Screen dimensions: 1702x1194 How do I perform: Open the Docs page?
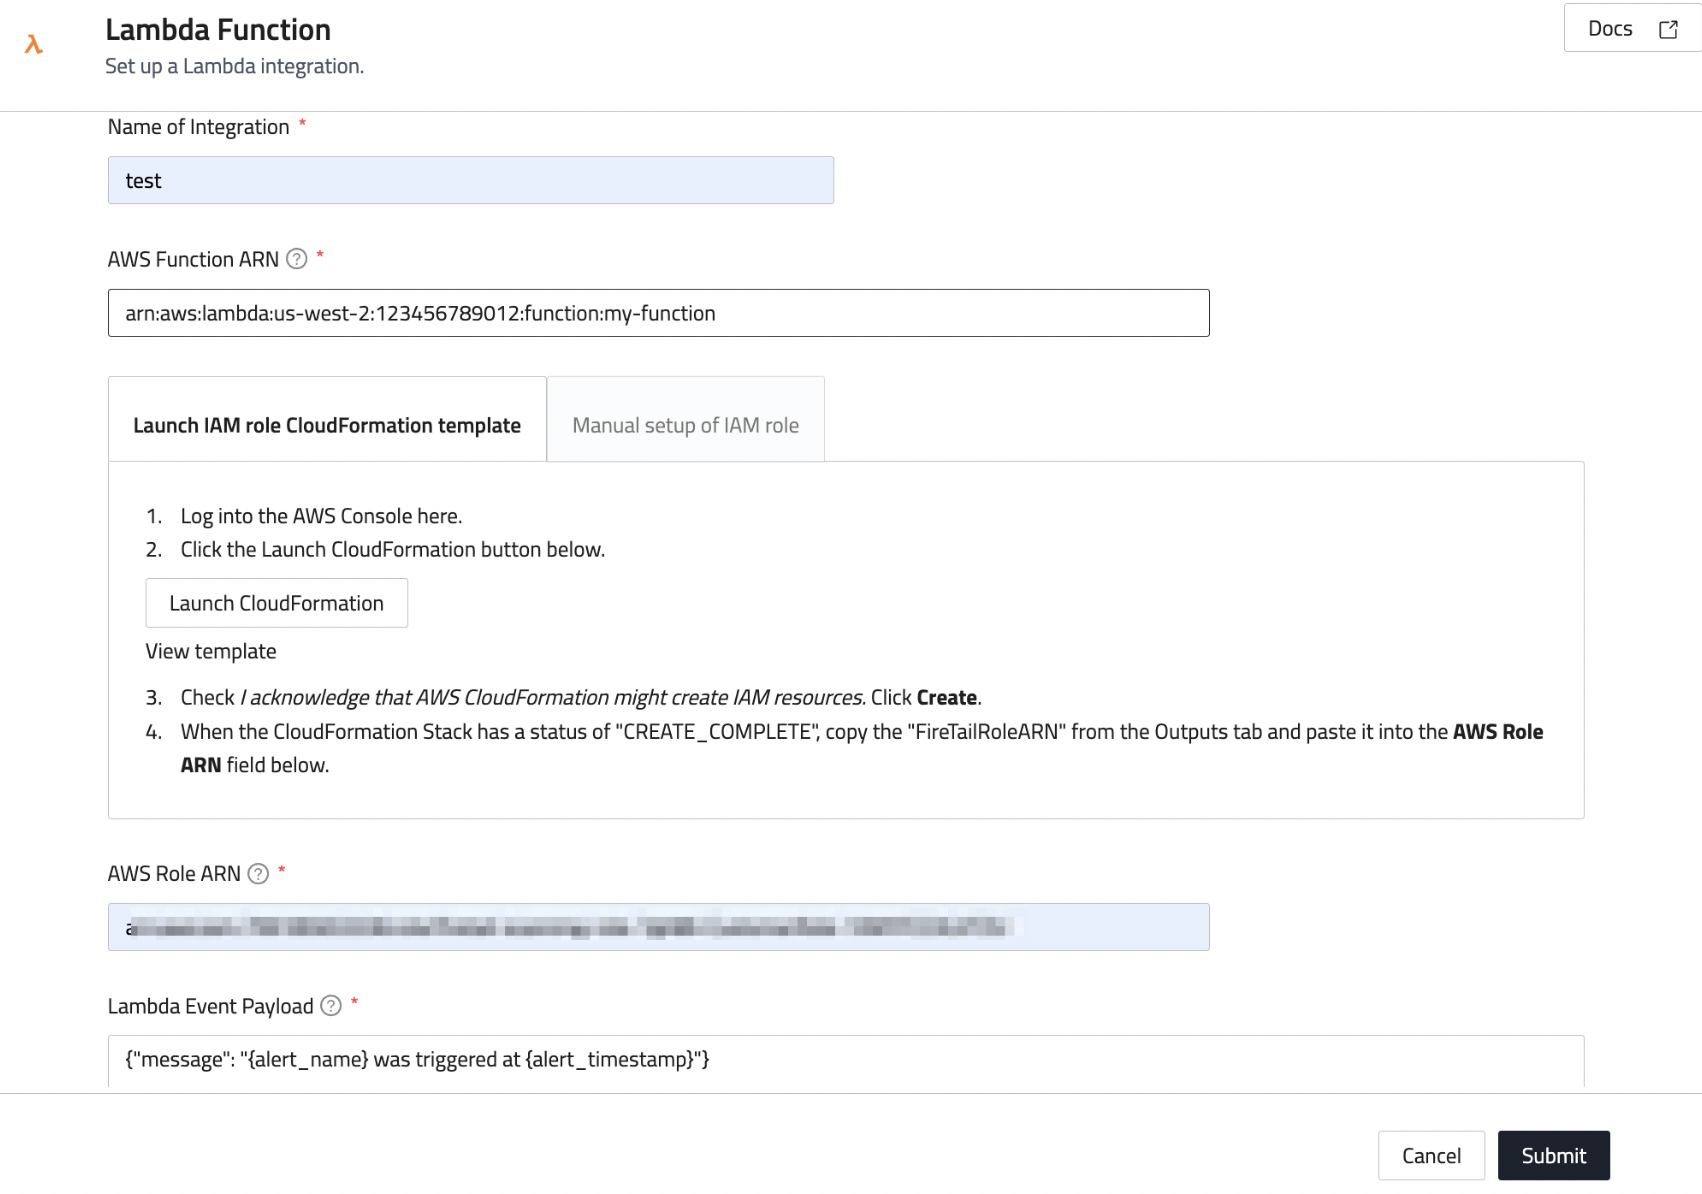click(x=1631, y=29)
